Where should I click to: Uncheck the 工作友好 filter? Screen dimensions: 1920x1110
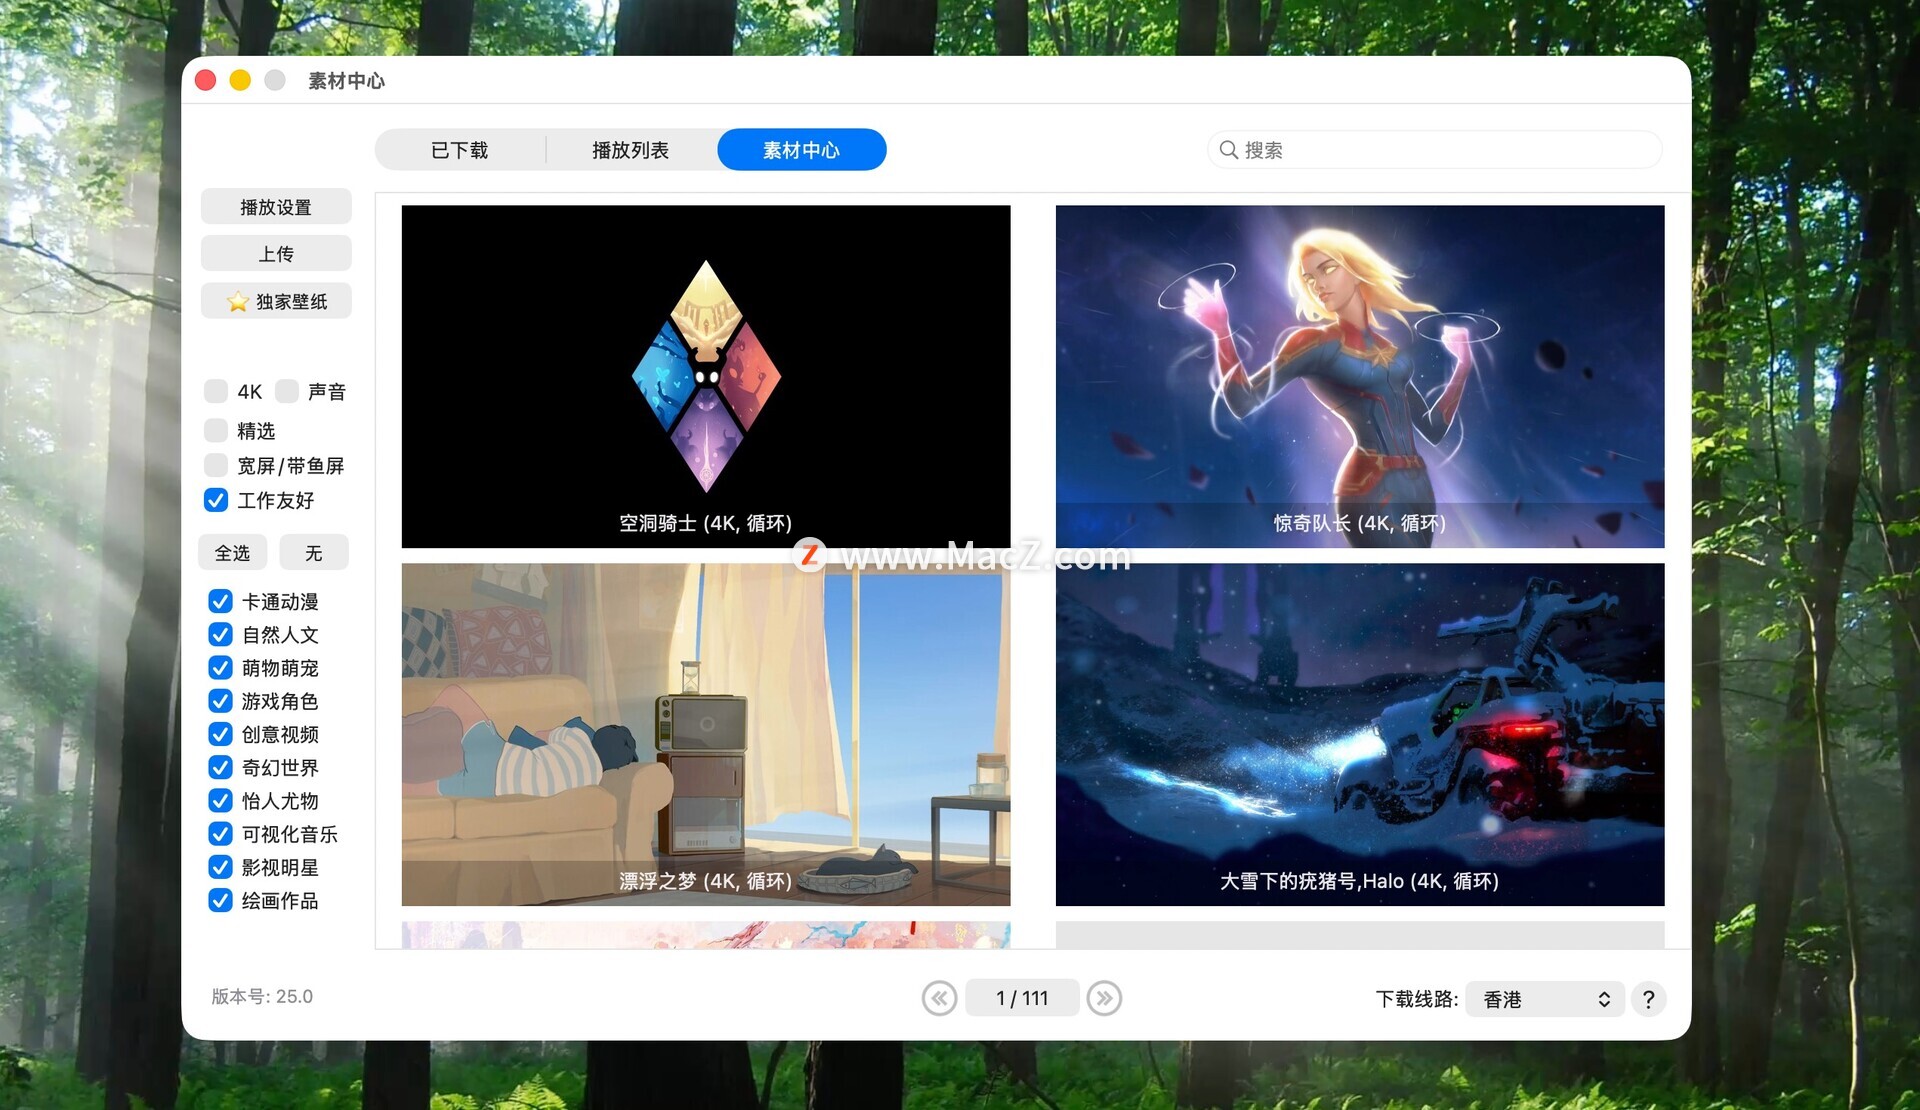click(x=216, y=500)
